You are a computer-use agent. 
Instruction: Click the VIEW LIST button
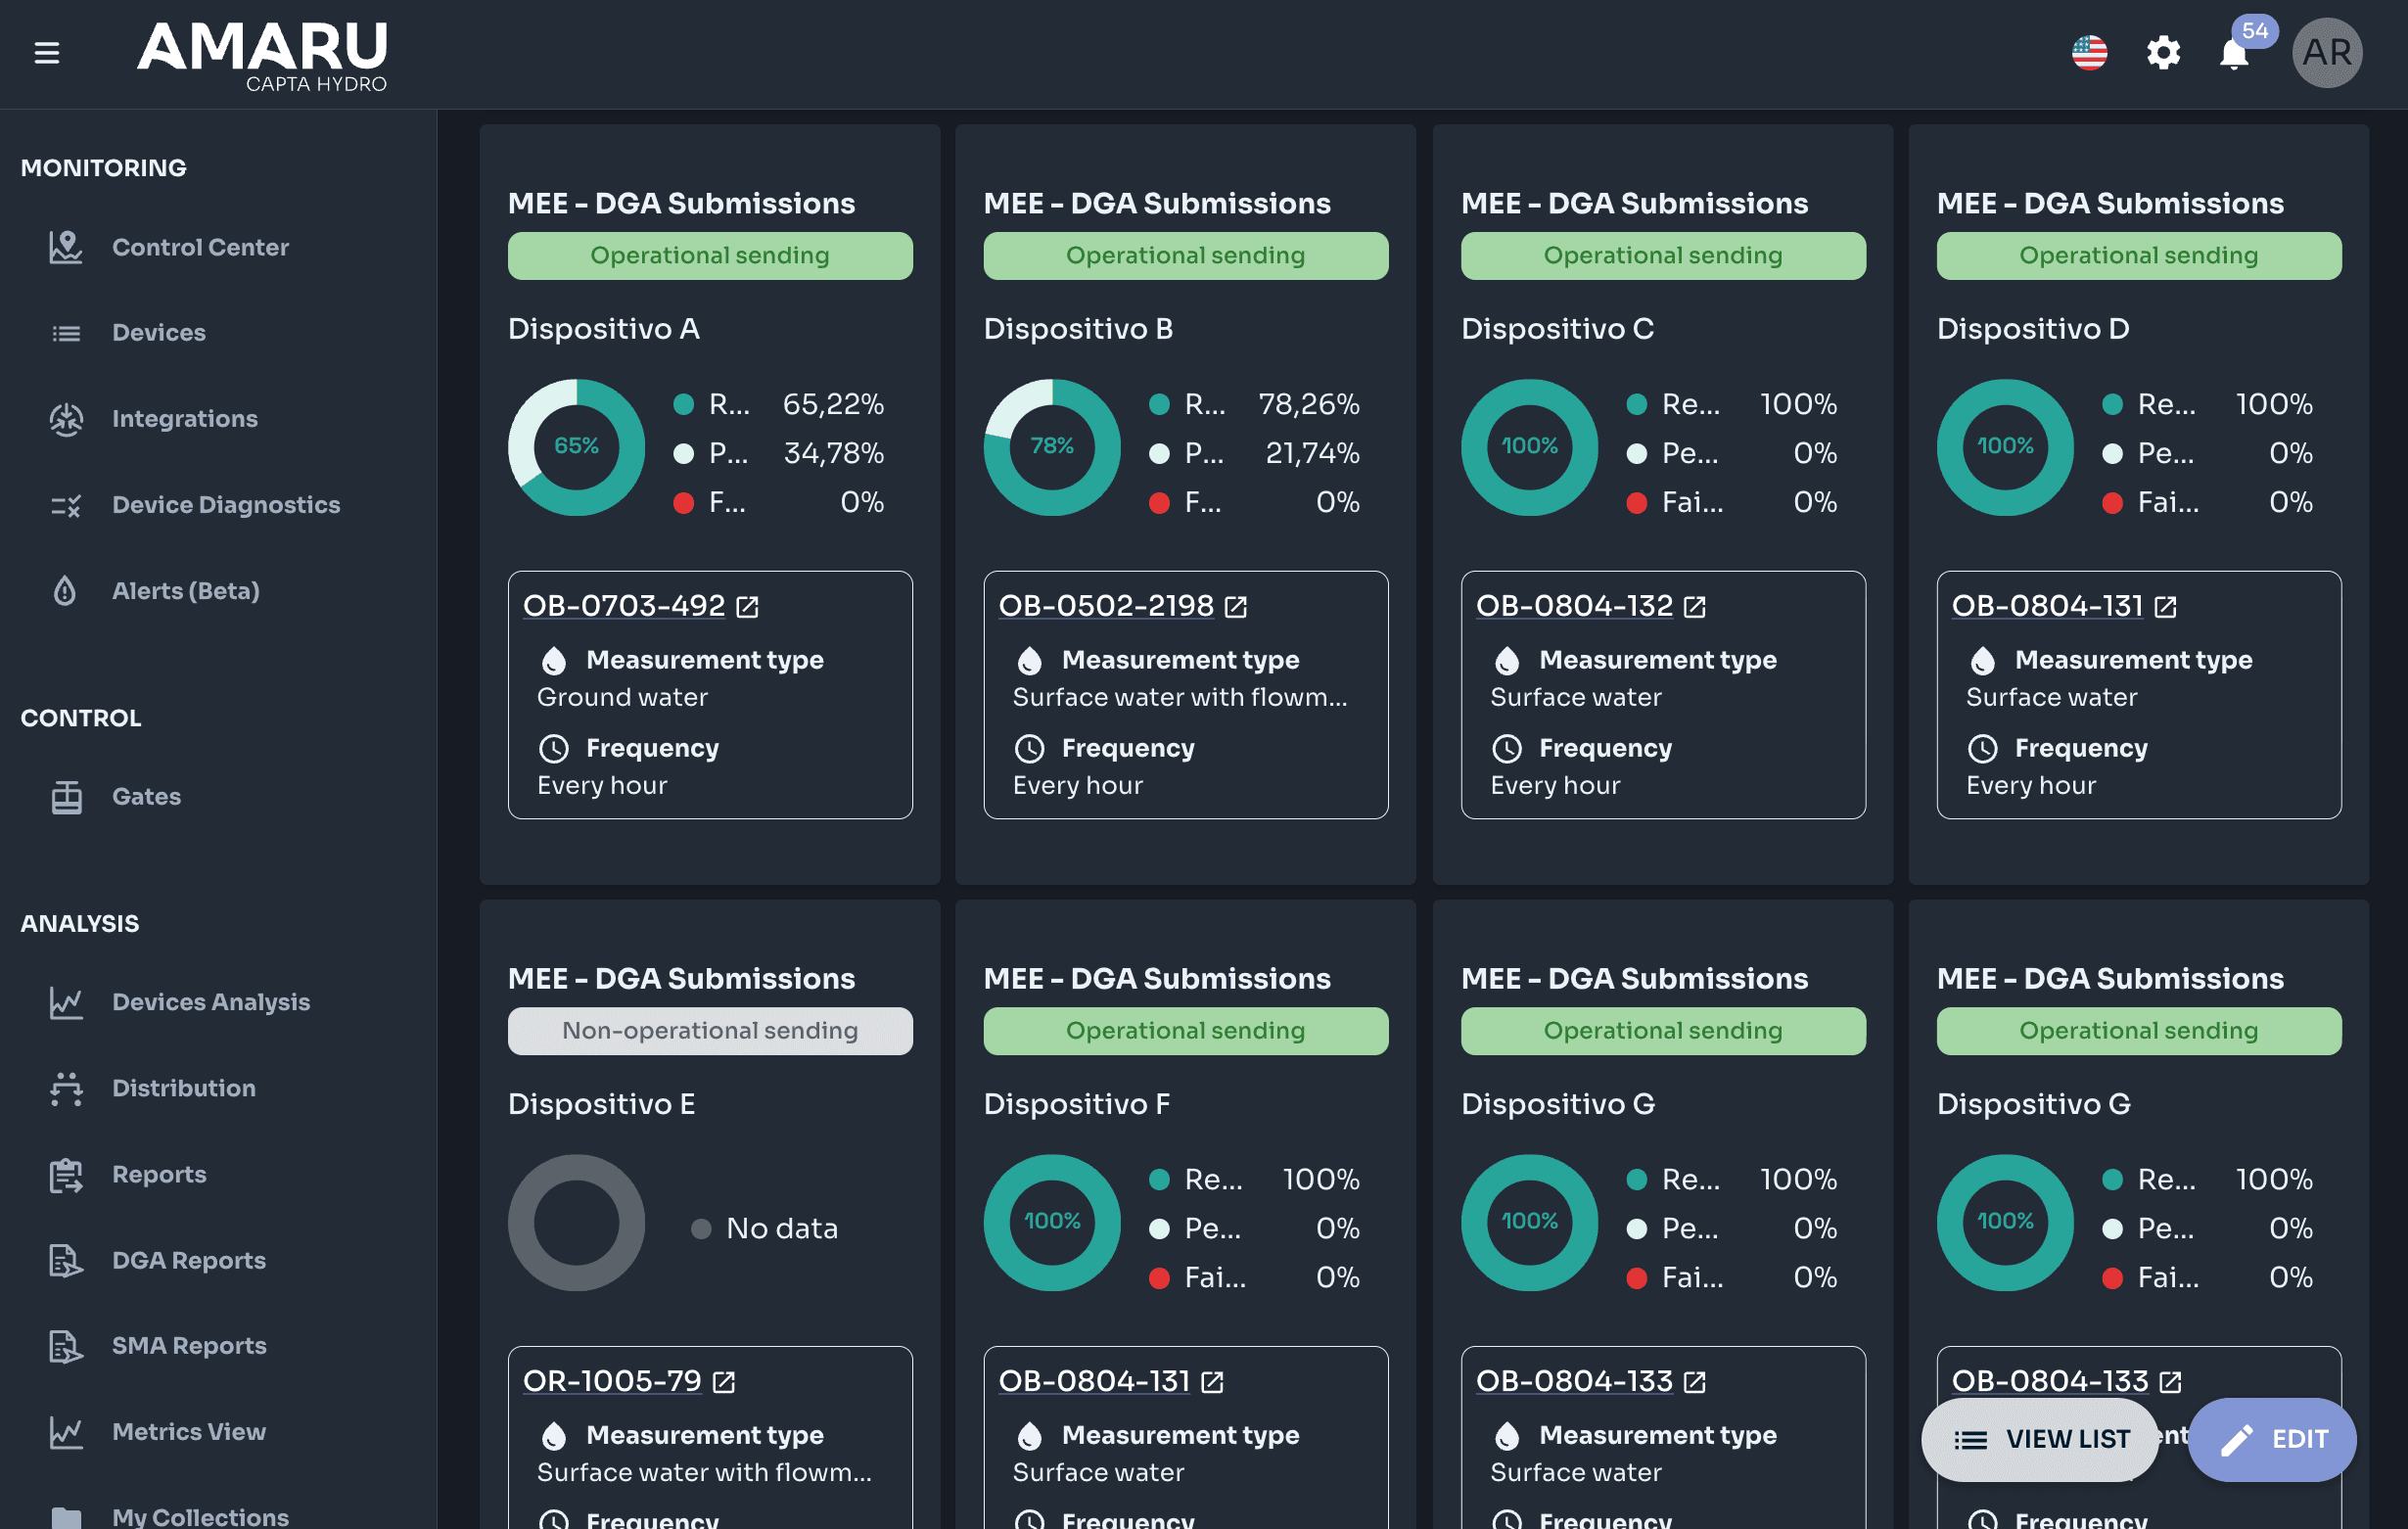(2040, 1439)
